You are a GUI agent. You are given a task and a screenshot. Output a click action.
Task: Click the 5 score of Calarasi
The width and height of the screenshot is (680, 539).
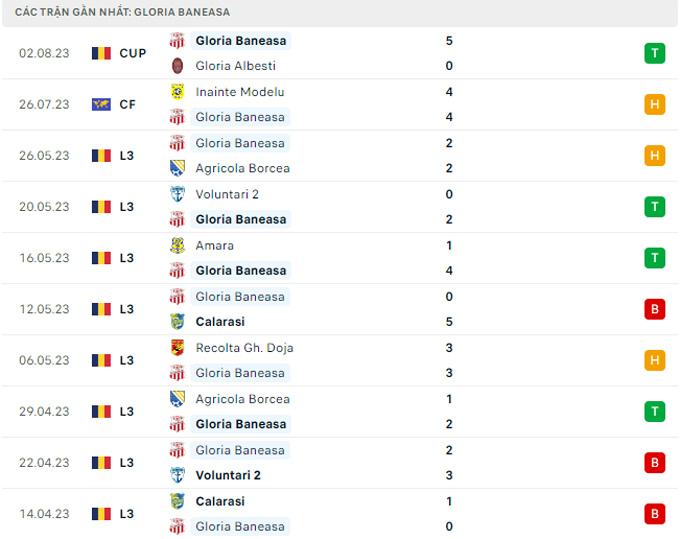[x=449, y=322]
